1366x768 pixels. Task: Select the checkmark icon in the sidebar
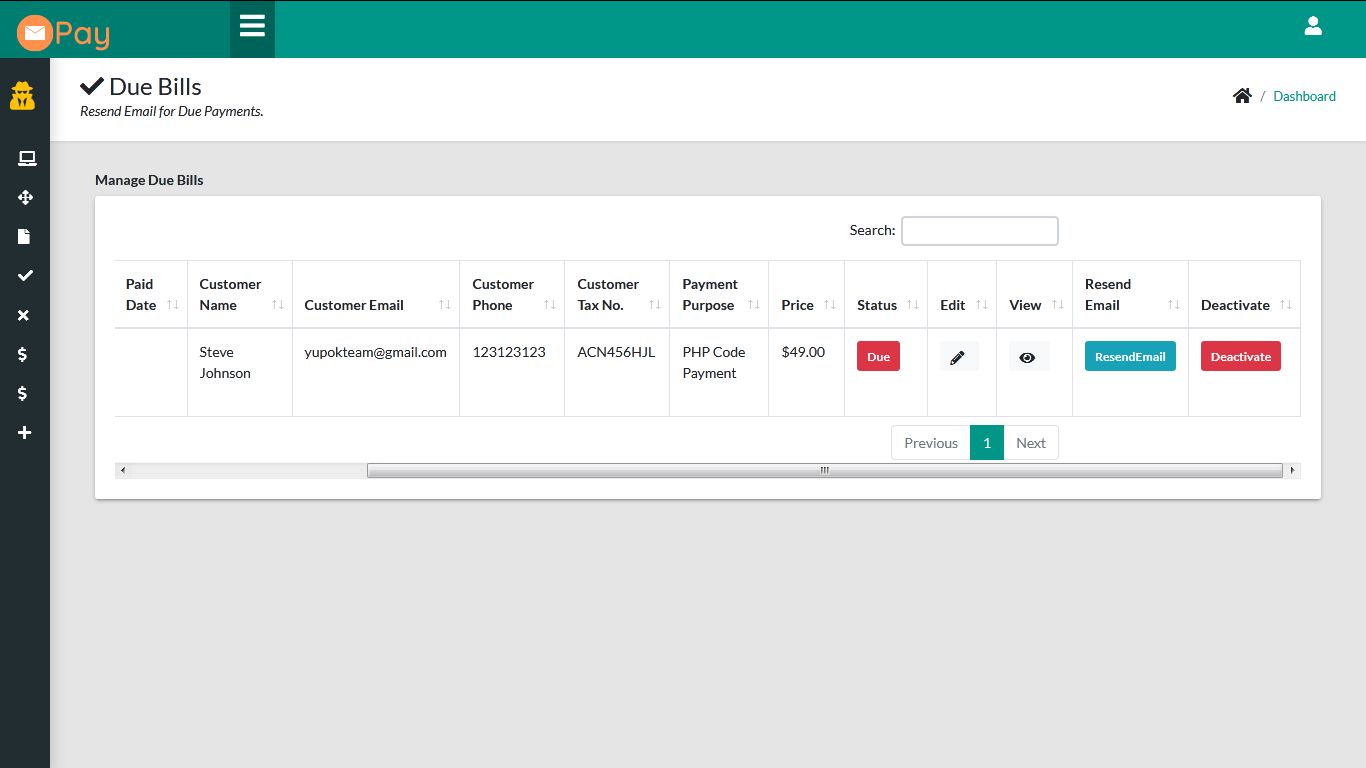26,275
